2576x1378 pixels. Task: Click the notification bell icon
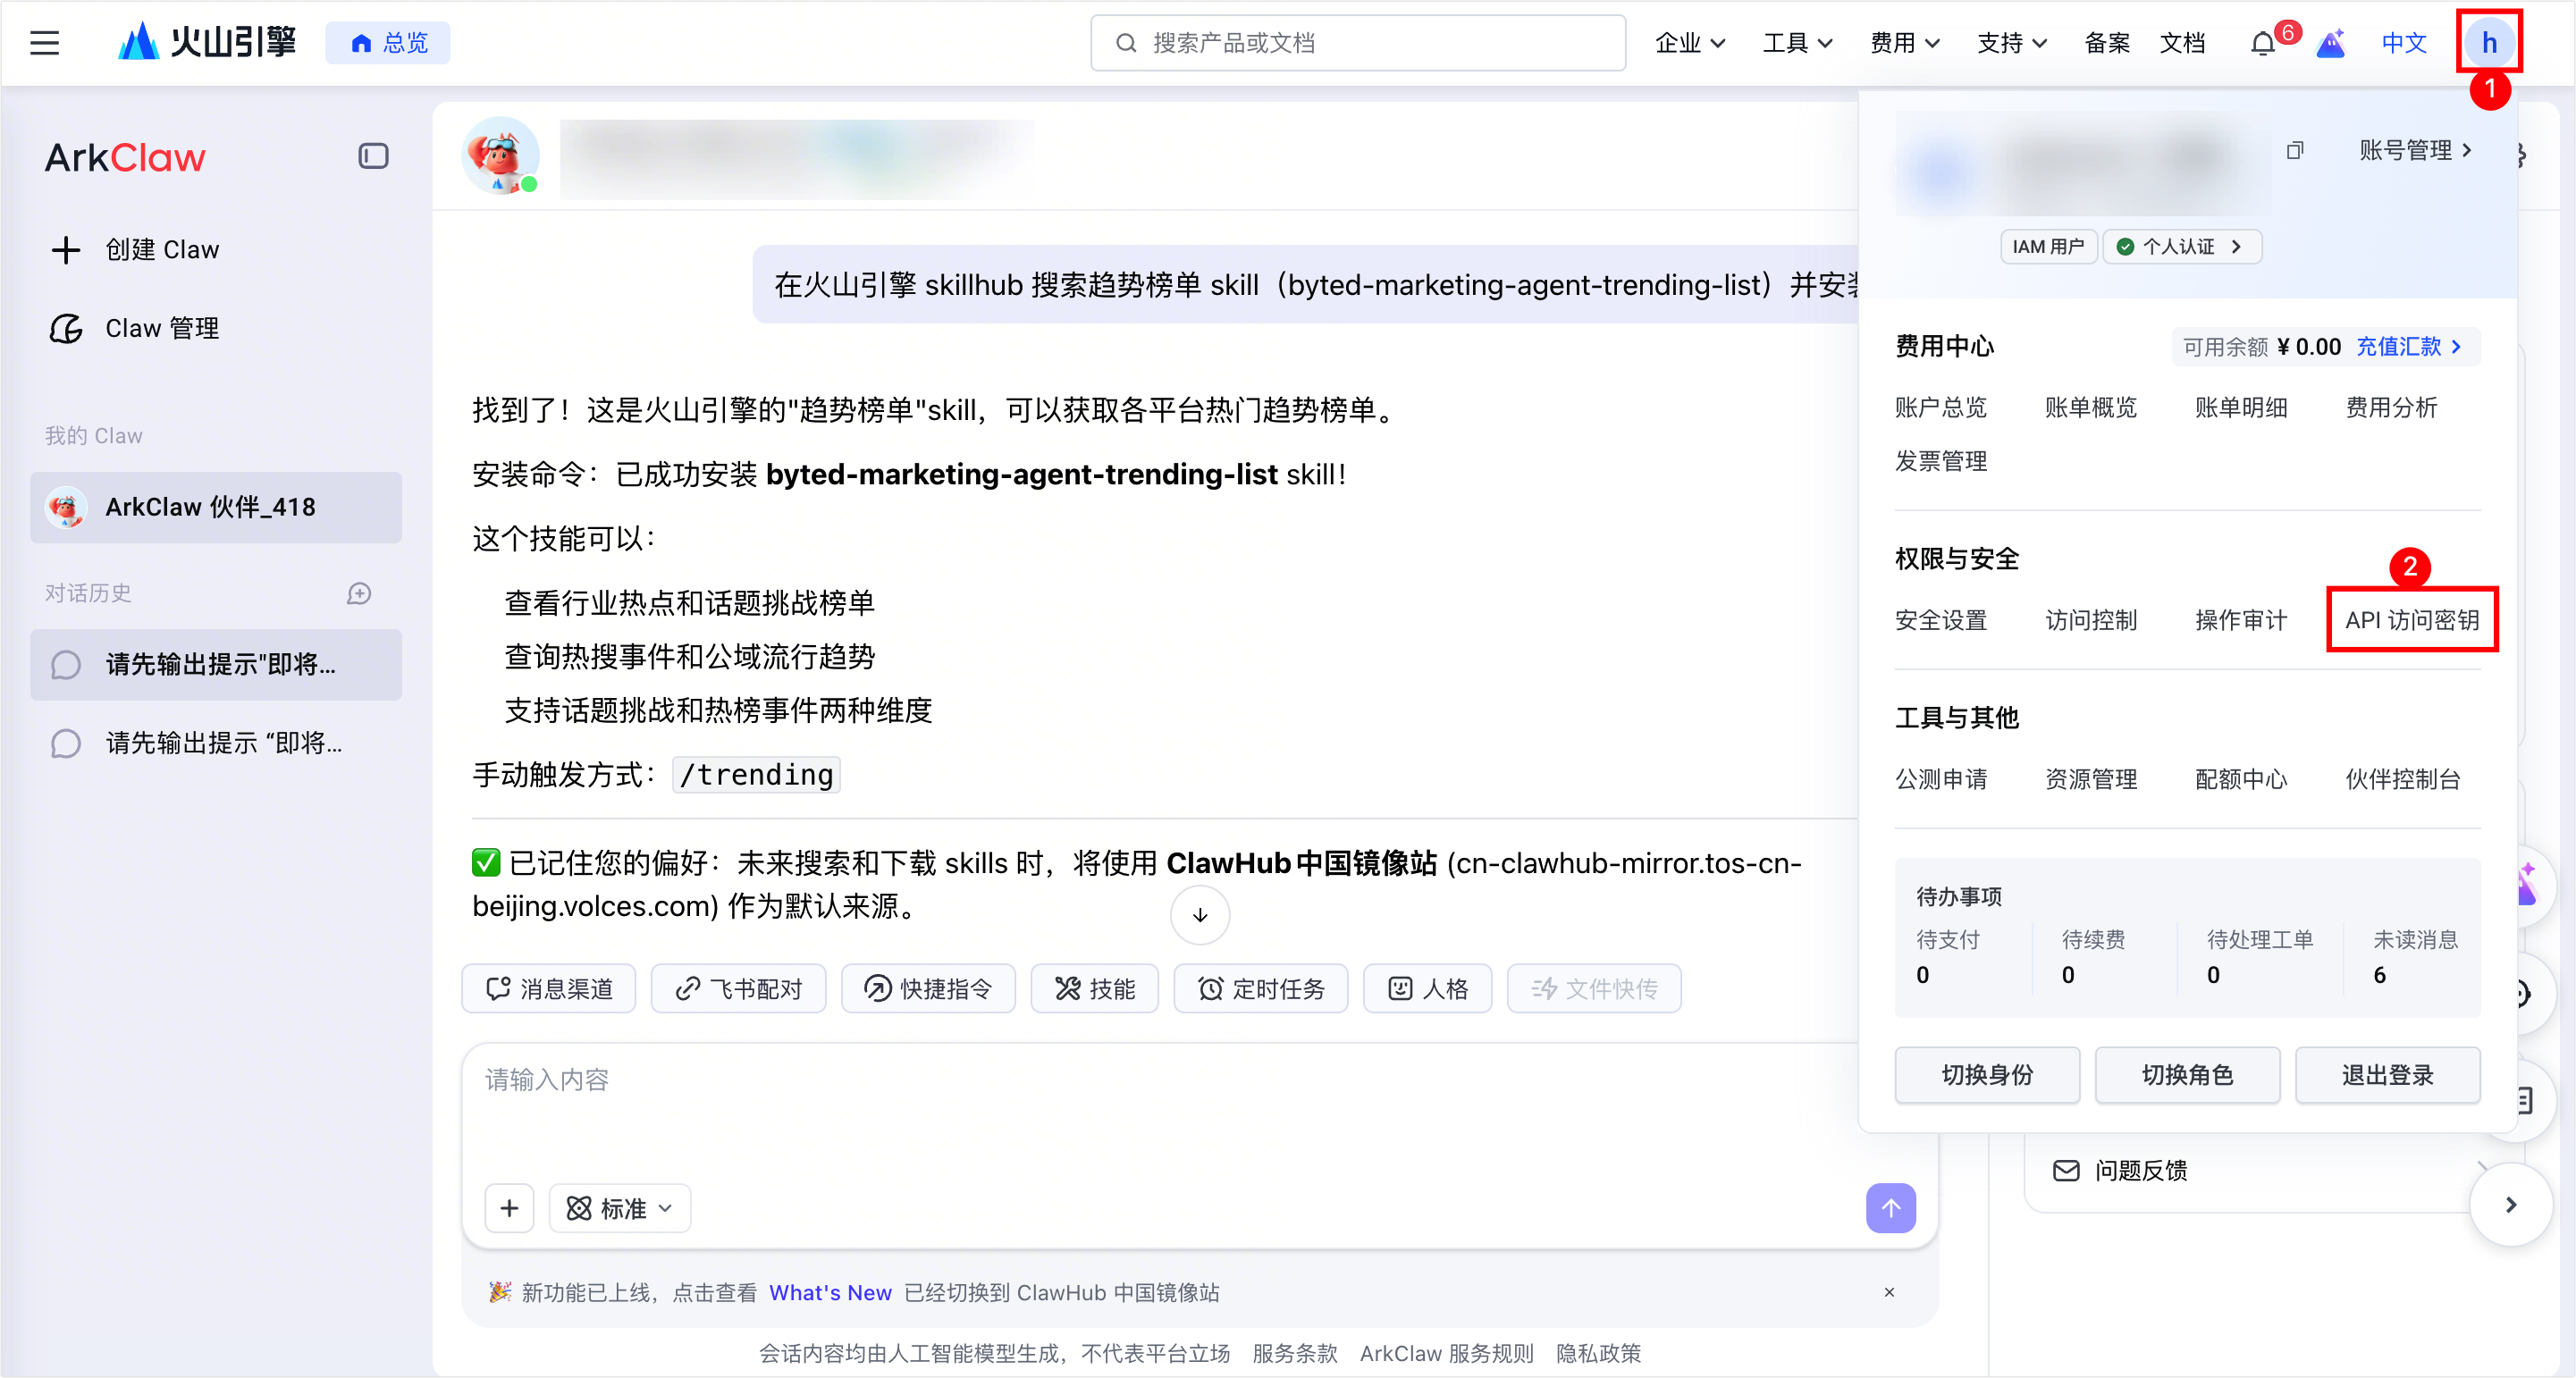2262,44
